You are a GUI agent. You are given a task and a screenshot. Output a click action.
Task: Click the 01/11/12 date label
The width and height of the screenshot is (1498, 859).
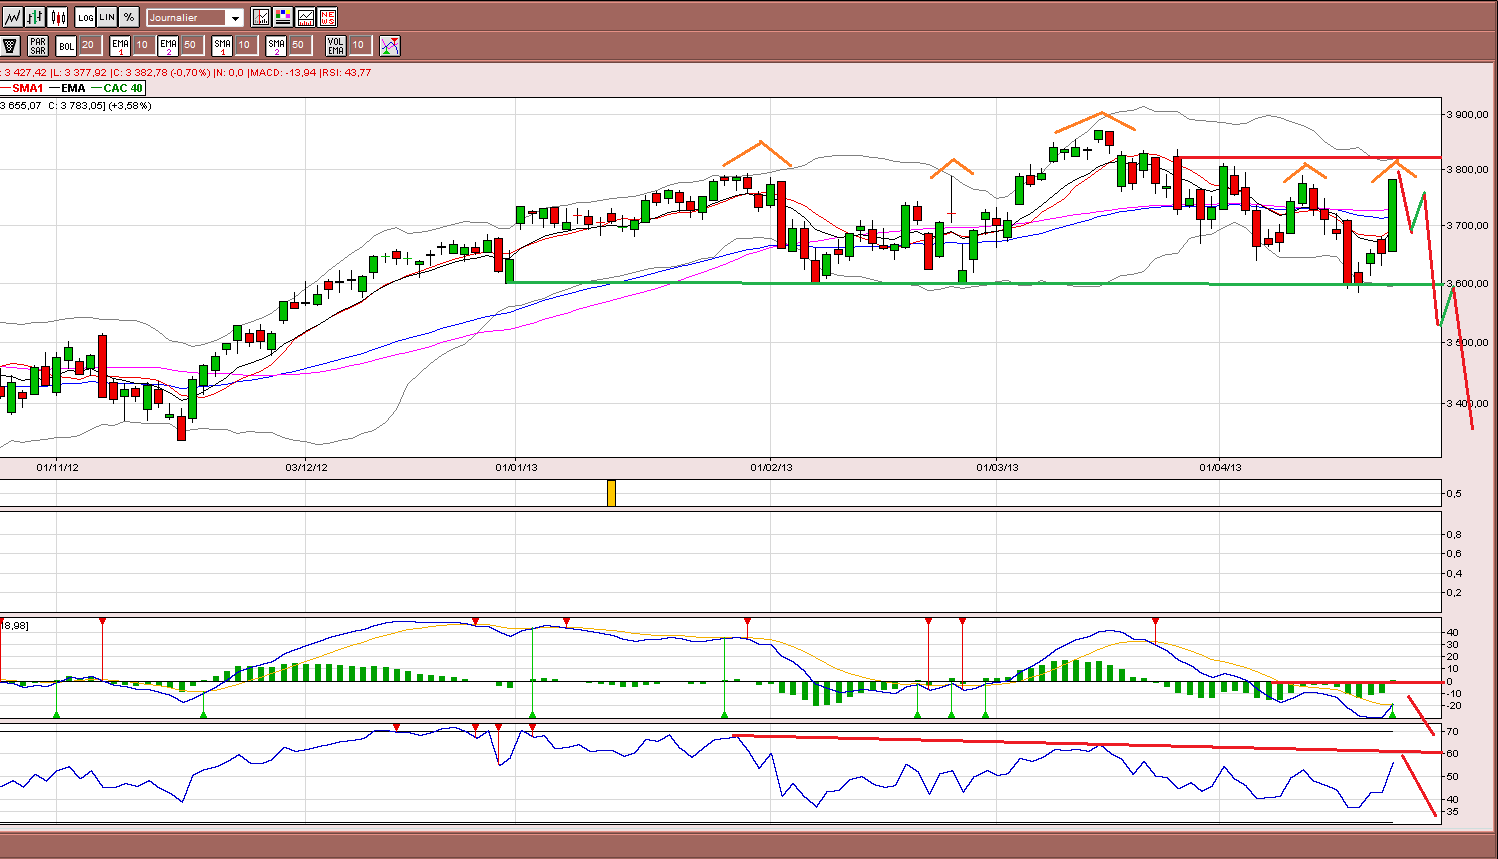point(57,467)
